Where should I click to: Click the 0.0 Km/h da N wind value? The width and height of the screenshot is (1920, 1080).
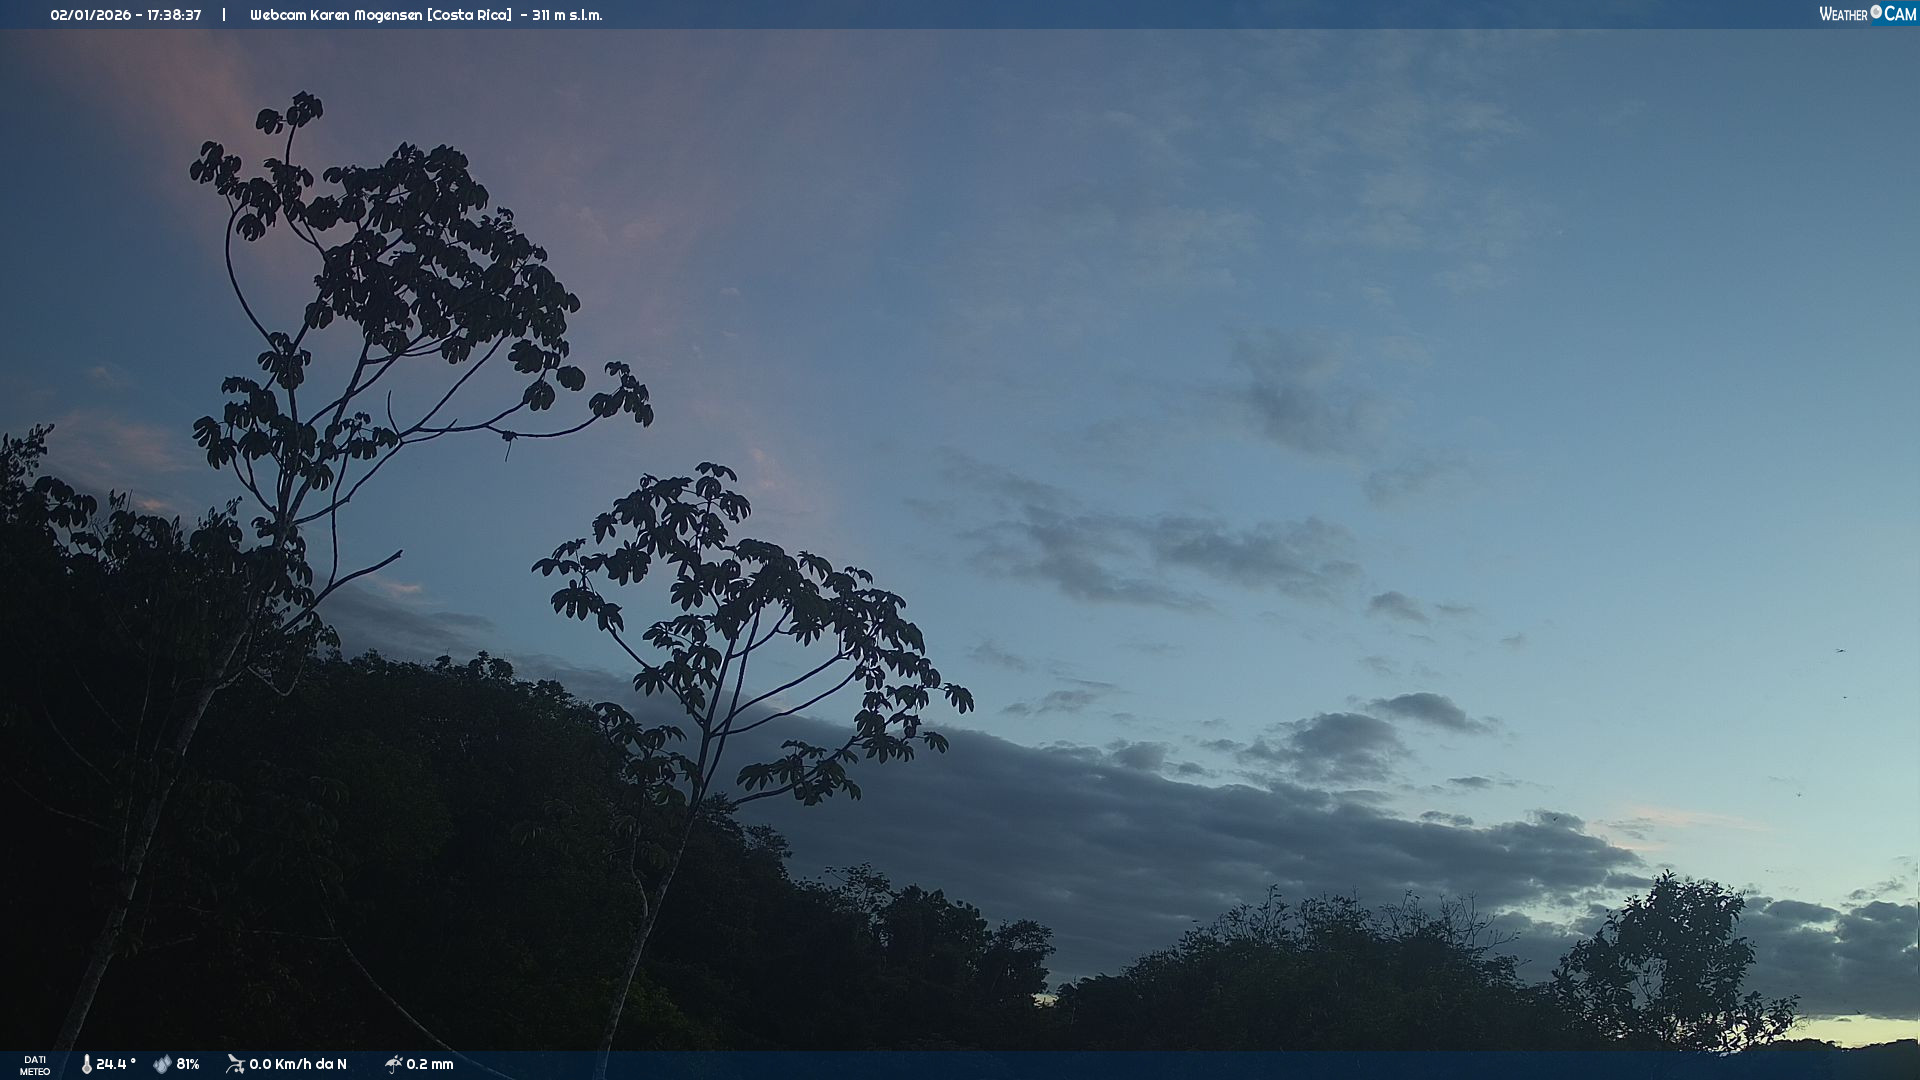(x=298, y=1064)
